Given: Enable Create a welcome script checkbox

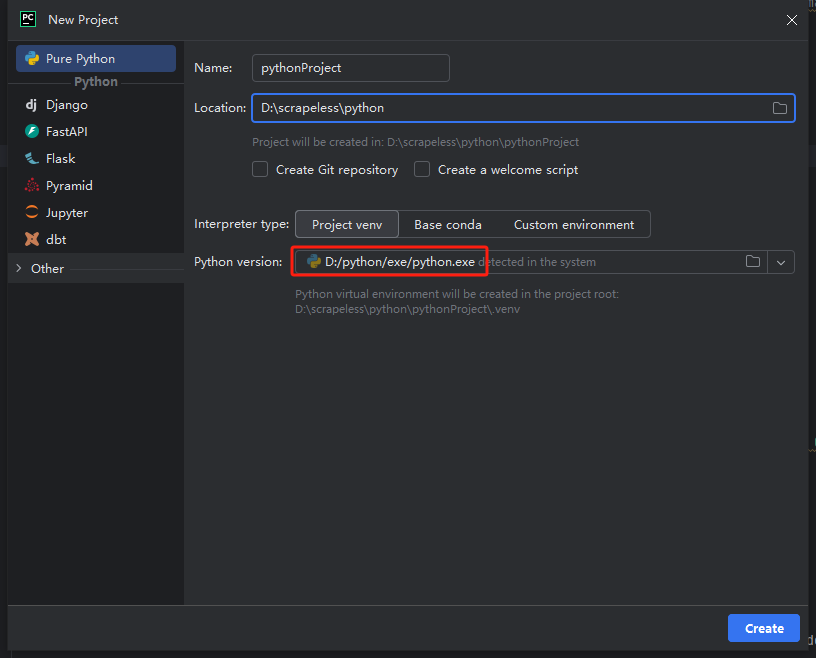Looking at the screenshot, I should (422, 170).
